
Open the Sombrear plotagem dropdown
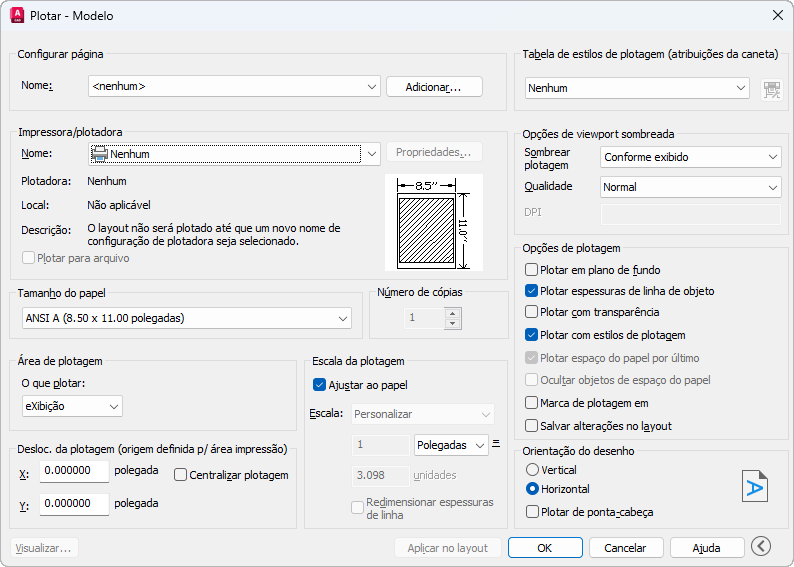(690, 157)
